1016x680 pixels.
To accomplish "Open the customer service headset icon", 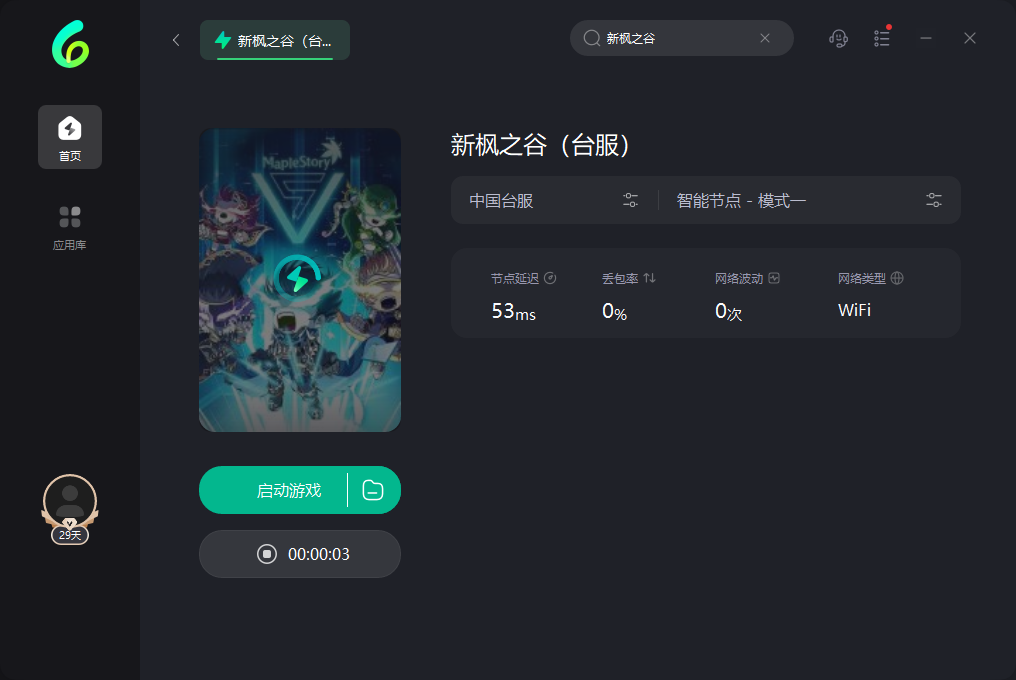I will point(838,39).
